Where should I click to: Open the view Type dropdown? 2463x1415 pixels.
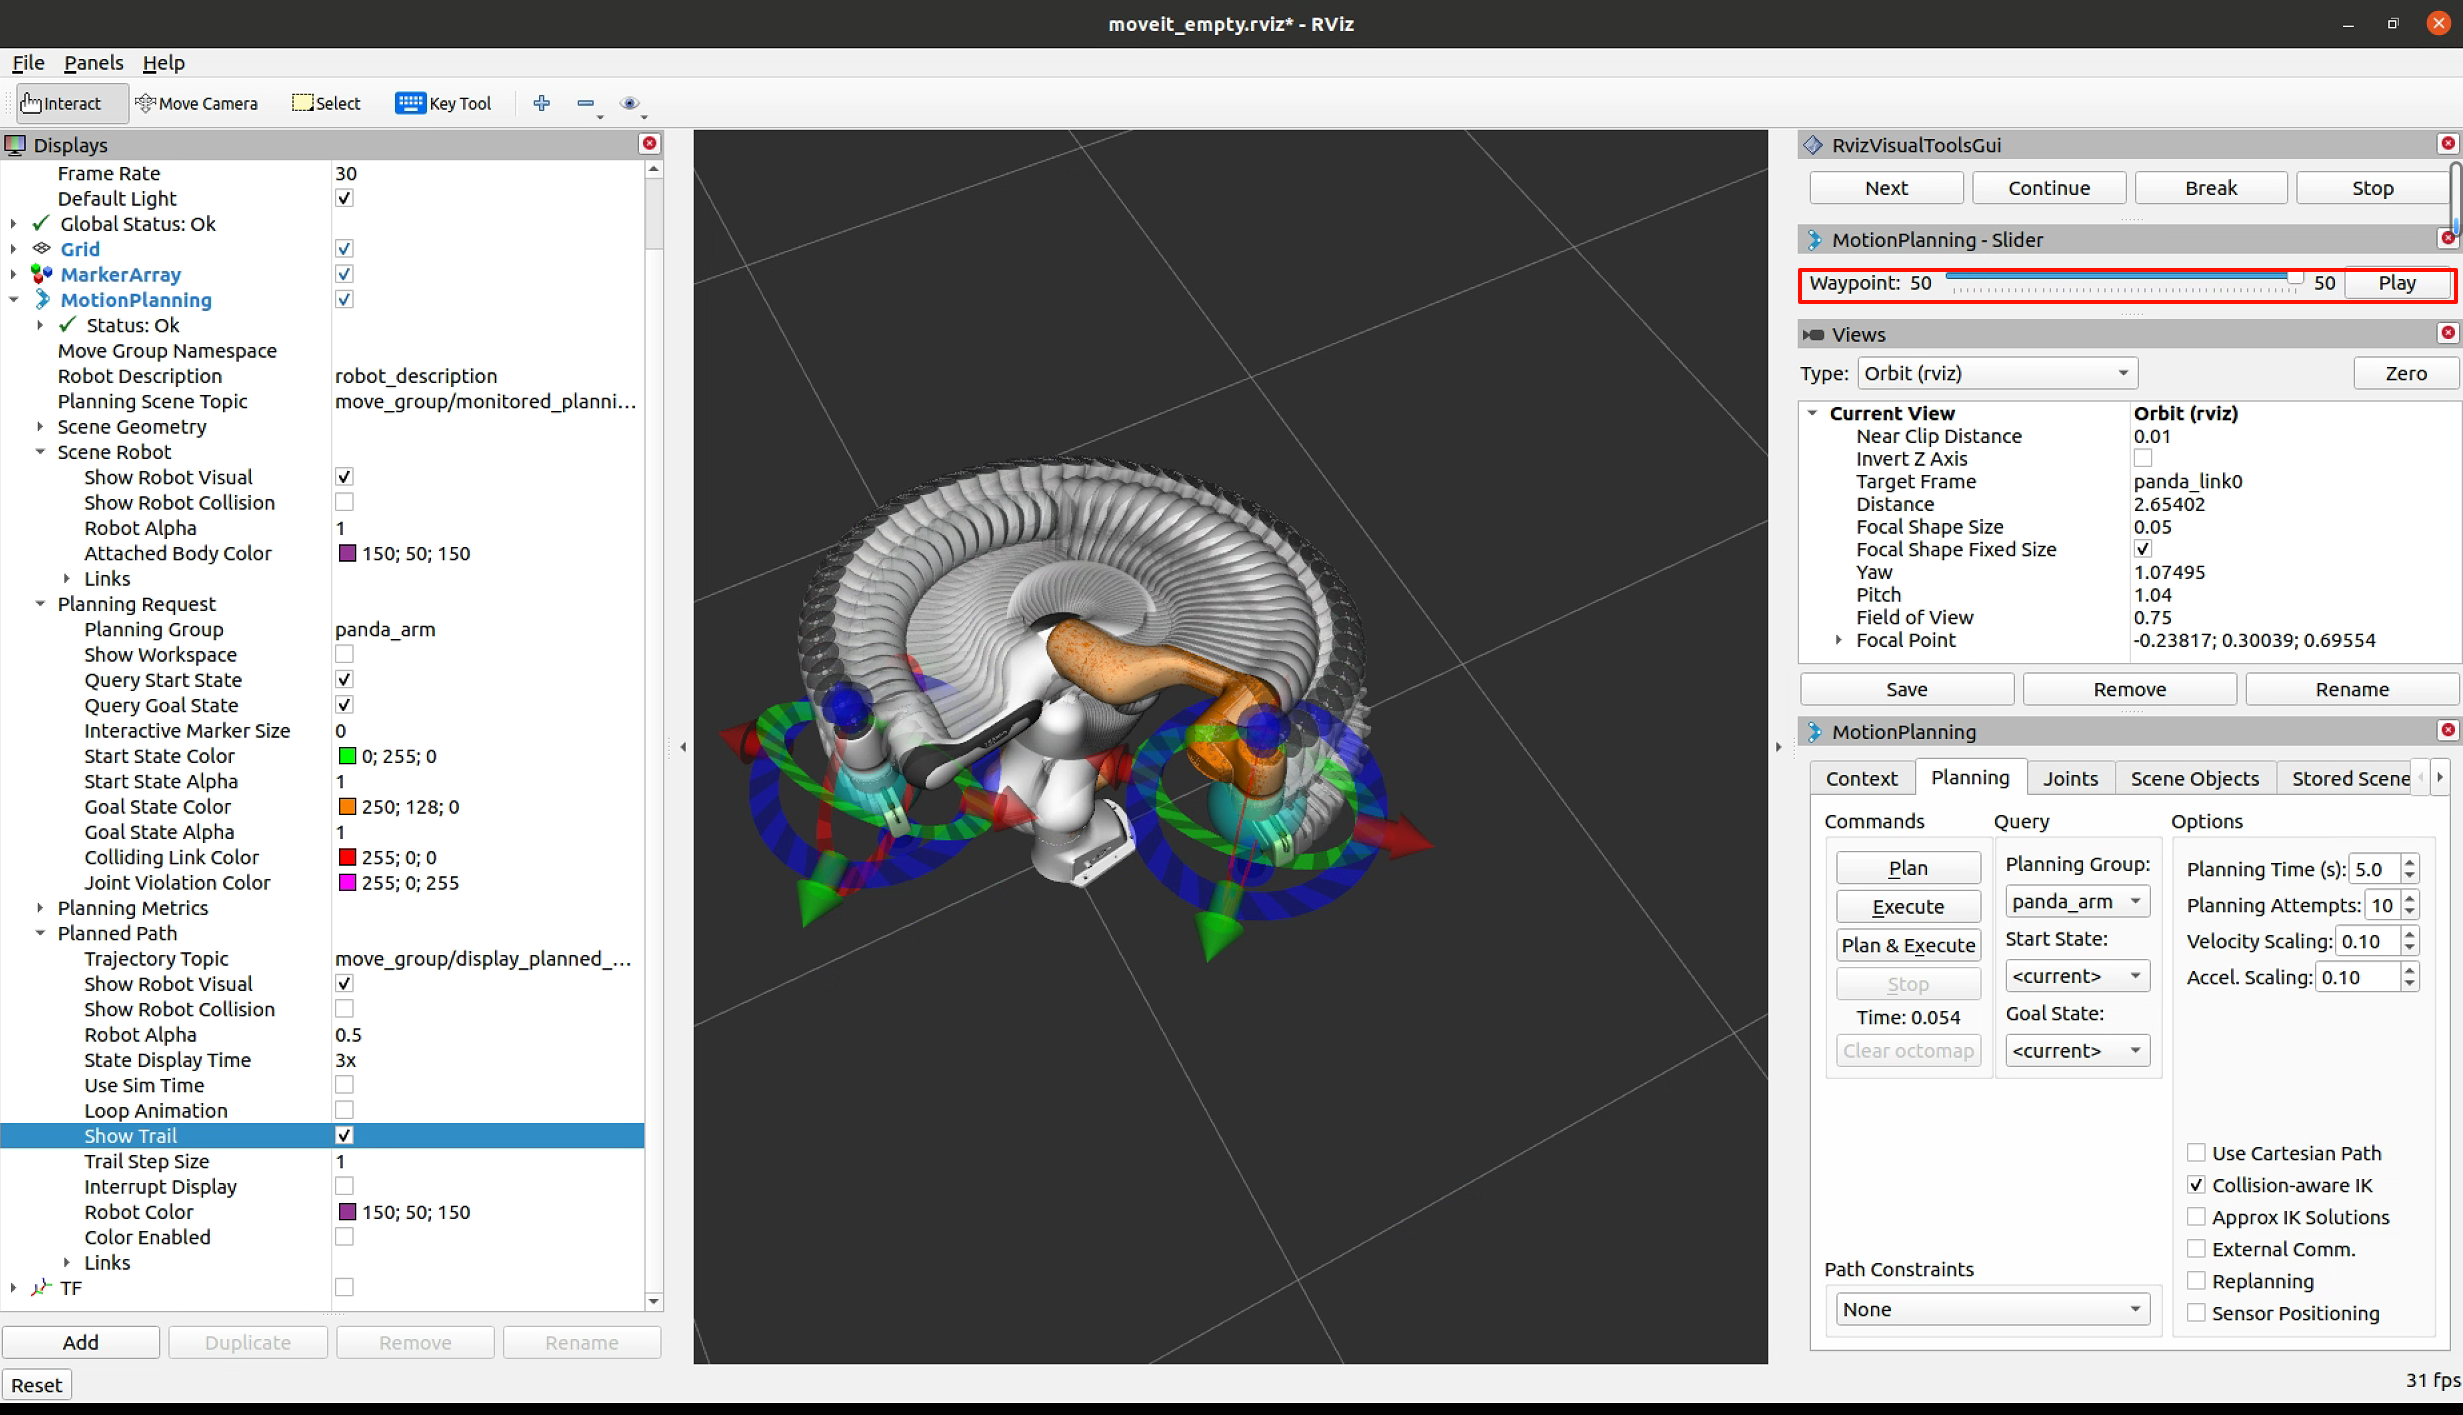(x=1996, y=373)
